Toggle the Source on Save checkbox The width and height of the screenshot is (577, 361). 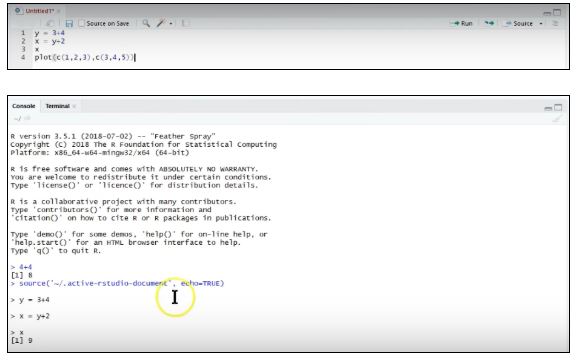coord(82,24)
